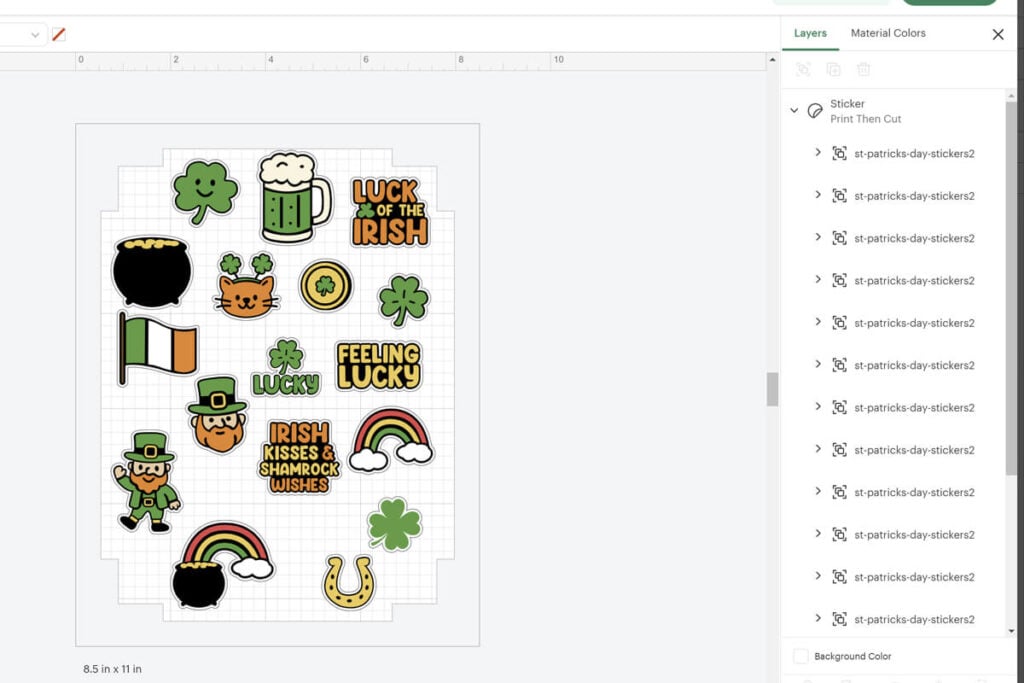Click the Duplicate icon in the Layers panel
1024x683 pixels.
click(834, 69)
